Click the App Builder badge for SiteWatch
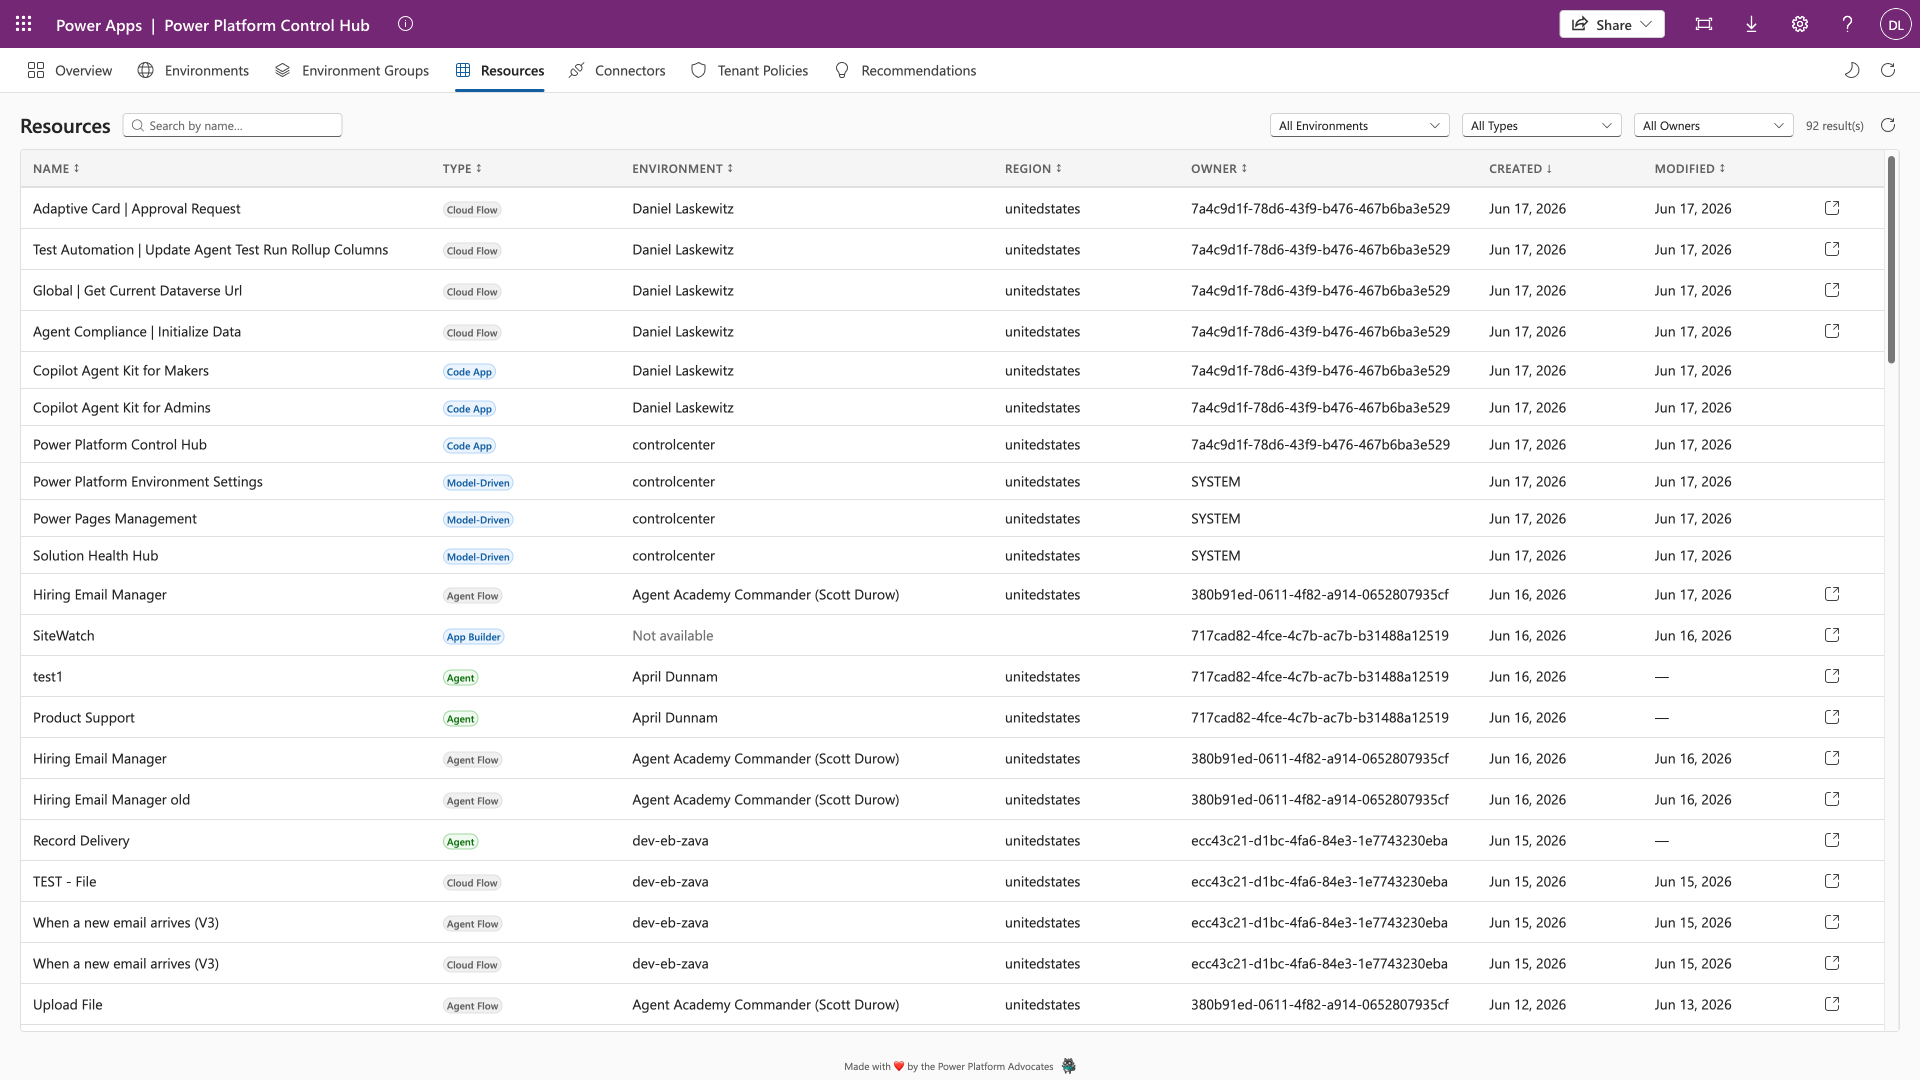Screen dimensions: 1920x1080 tap(473, 637)
